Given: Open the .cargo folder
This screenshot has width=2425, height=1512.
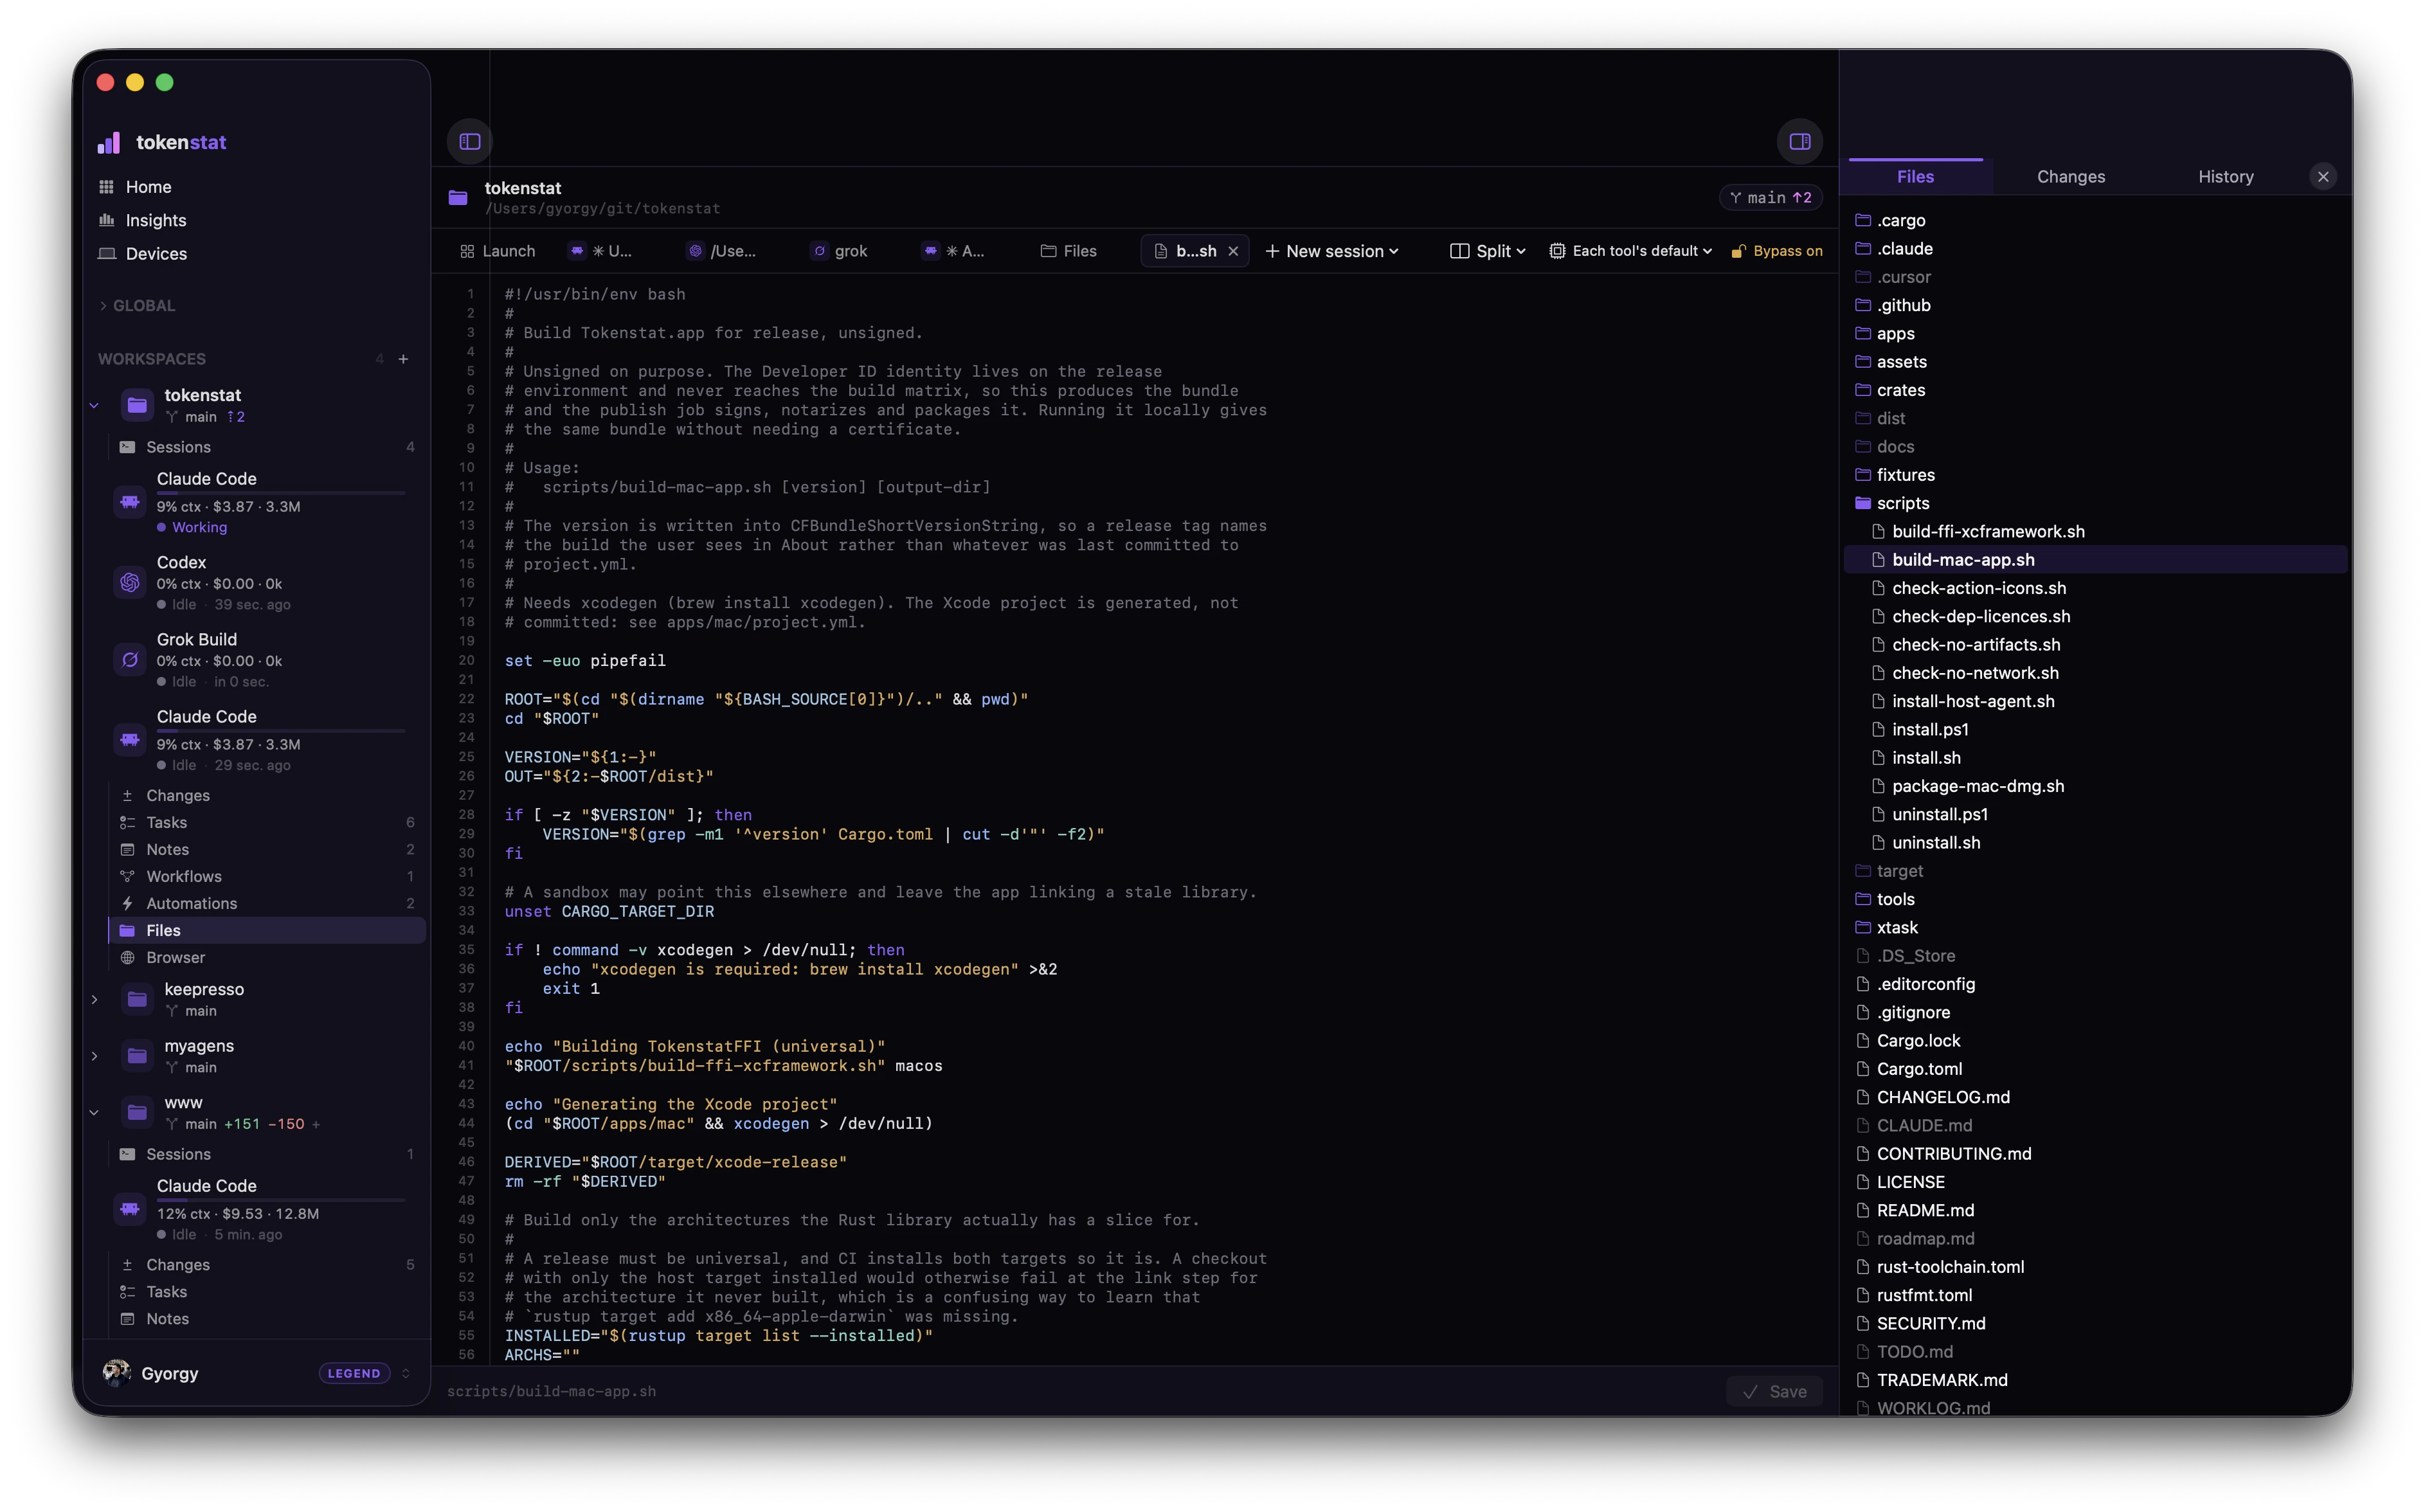Looking at the screenshot, I should 2095,220.
